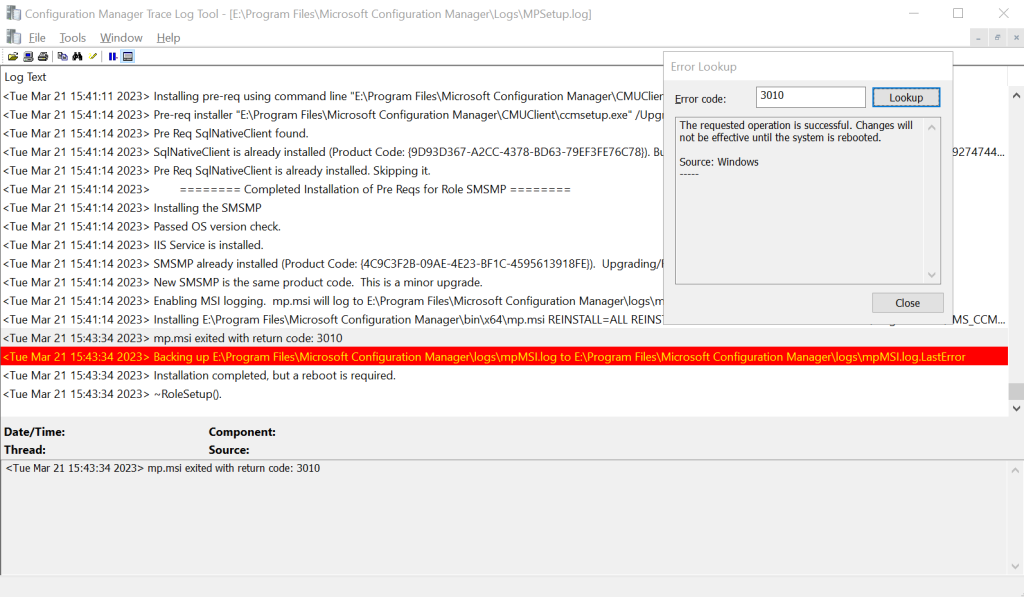Restore down the MPSetup.log child document window
This screenshot has width=1024, height=597.
coord(997,38)
